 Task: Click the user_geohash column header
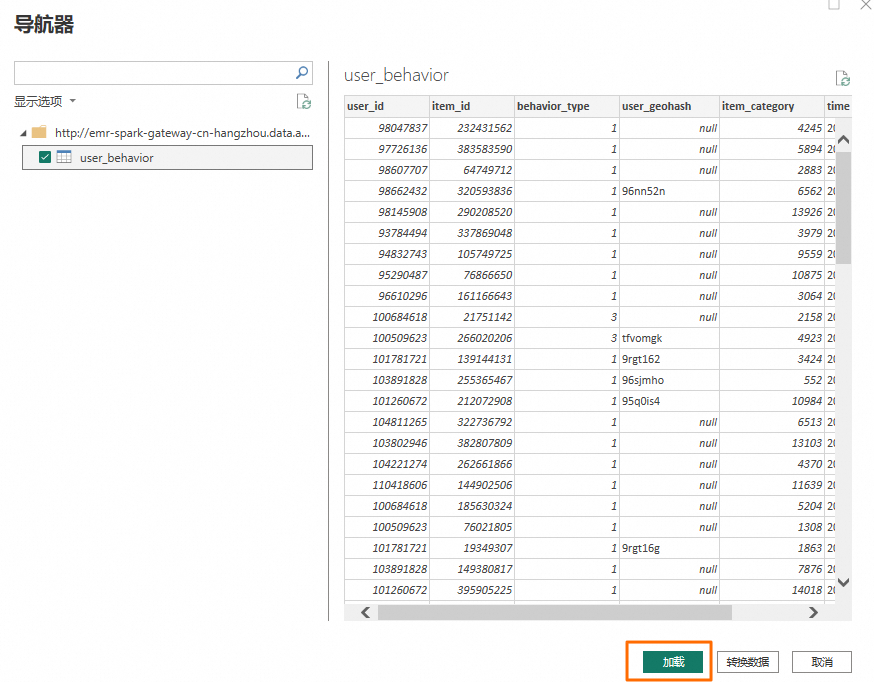(669, 106)
